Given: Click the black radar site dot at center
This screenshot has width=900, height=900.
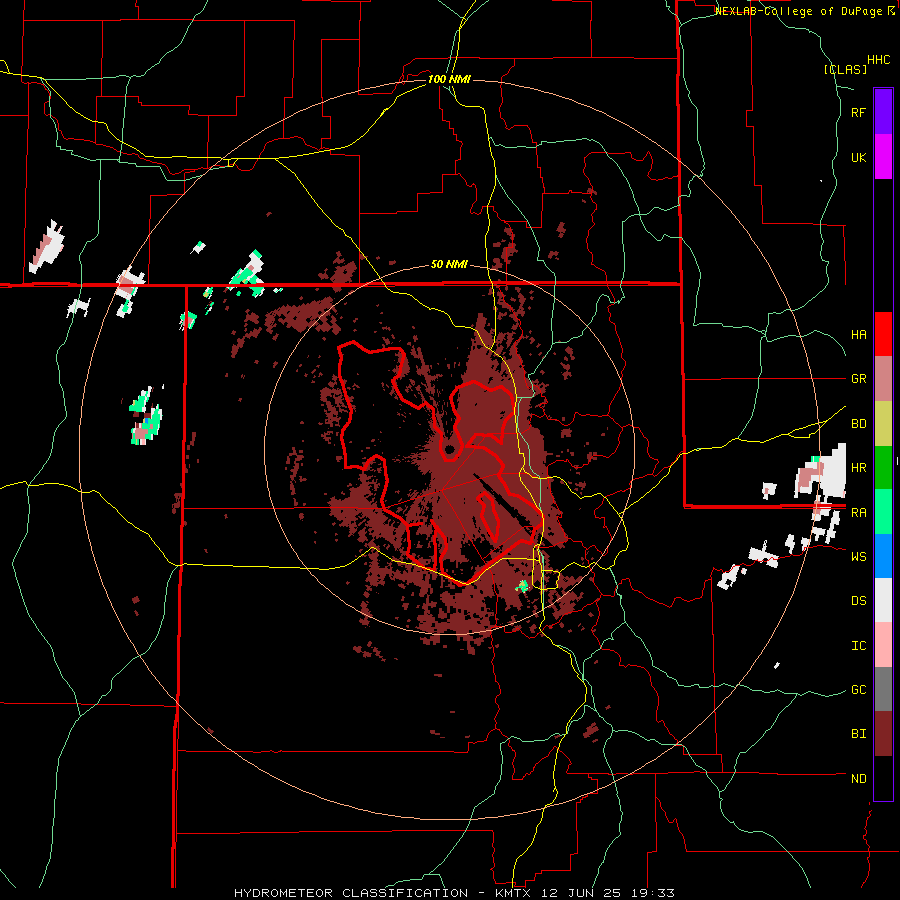Looking at the screenshot, I should (449, 449).
